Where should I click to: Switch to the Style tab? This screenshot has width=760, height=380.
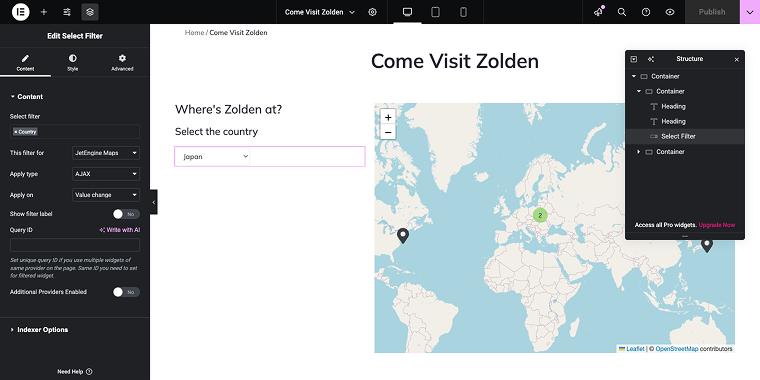pyautogui.click(x=72, y=63)
